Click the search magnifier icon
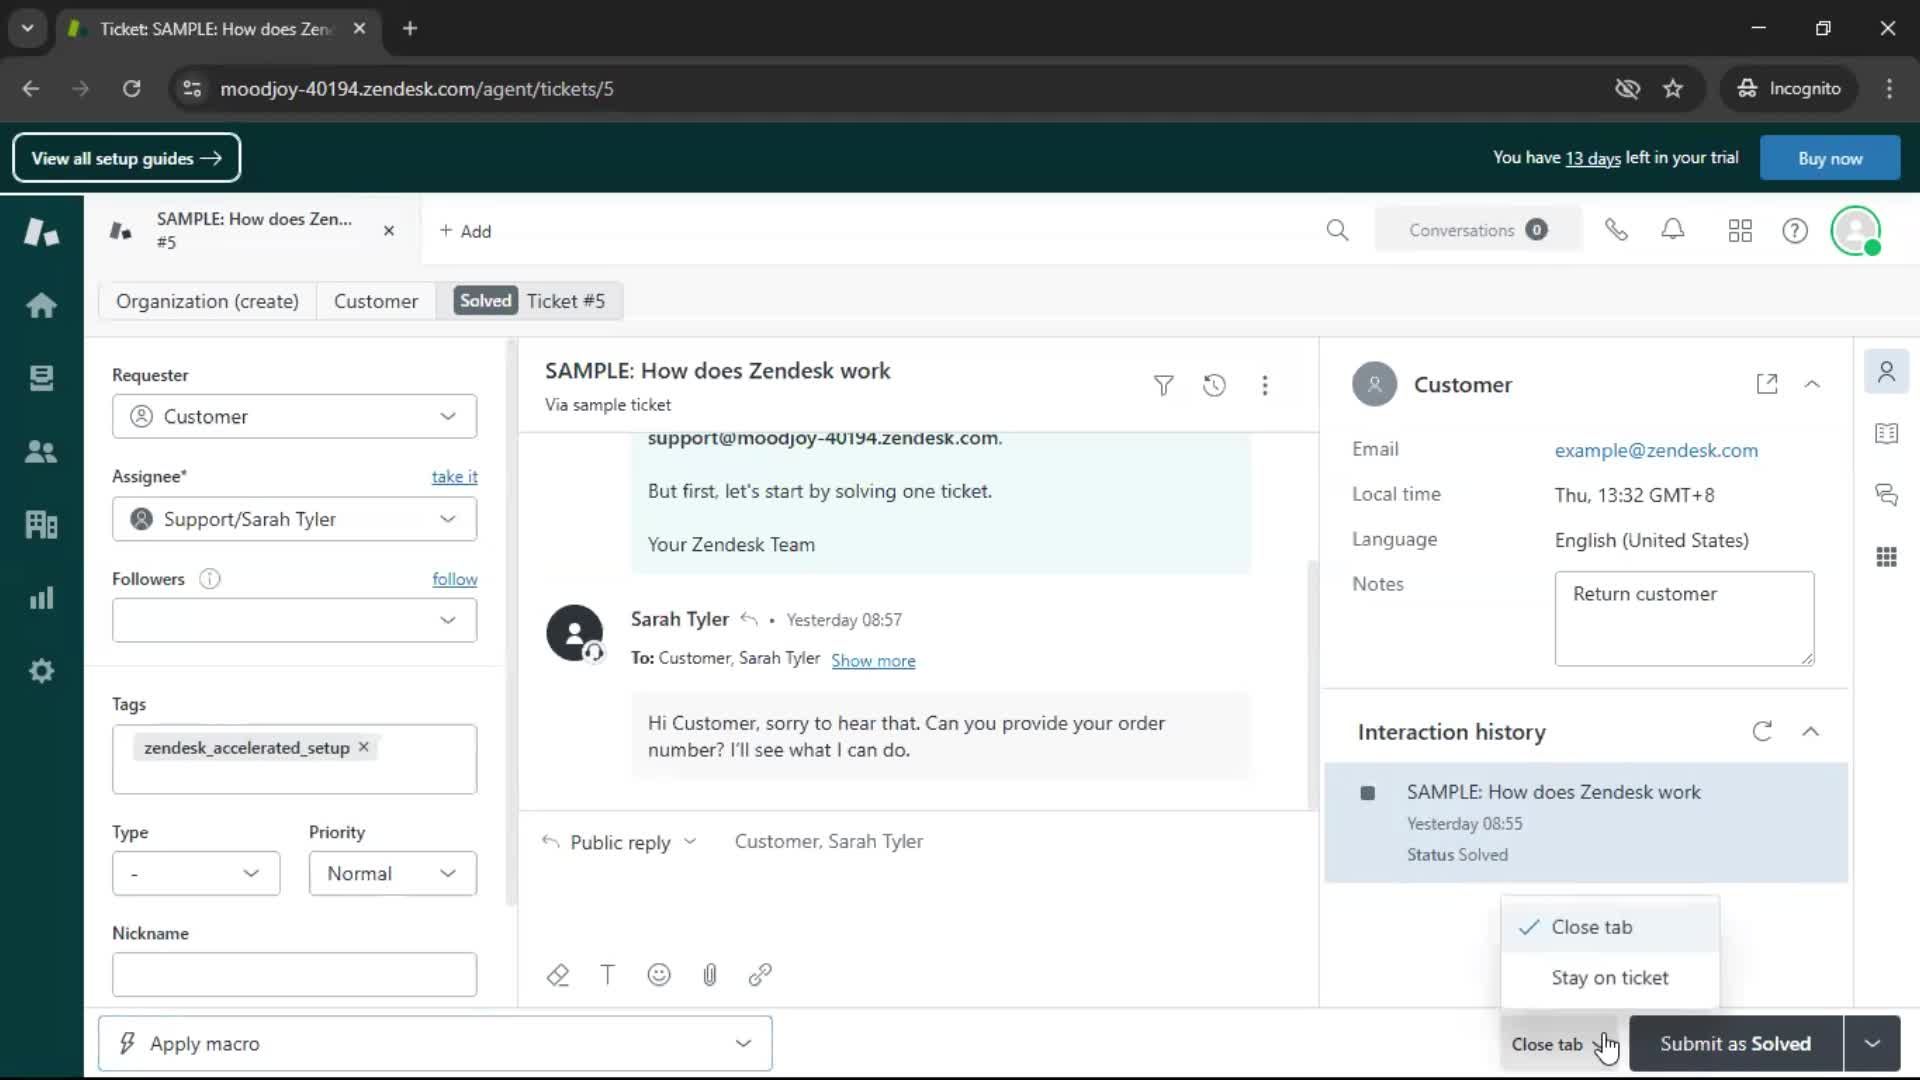This screenshot has width=1920, height=1080. [1337, 231]
